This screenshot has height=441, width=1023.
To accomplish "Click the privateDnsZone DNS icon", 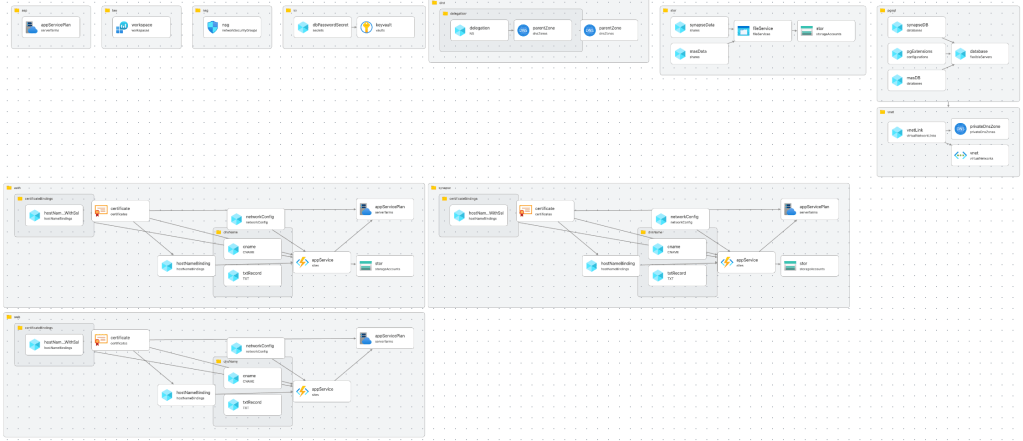I will 960,128.
